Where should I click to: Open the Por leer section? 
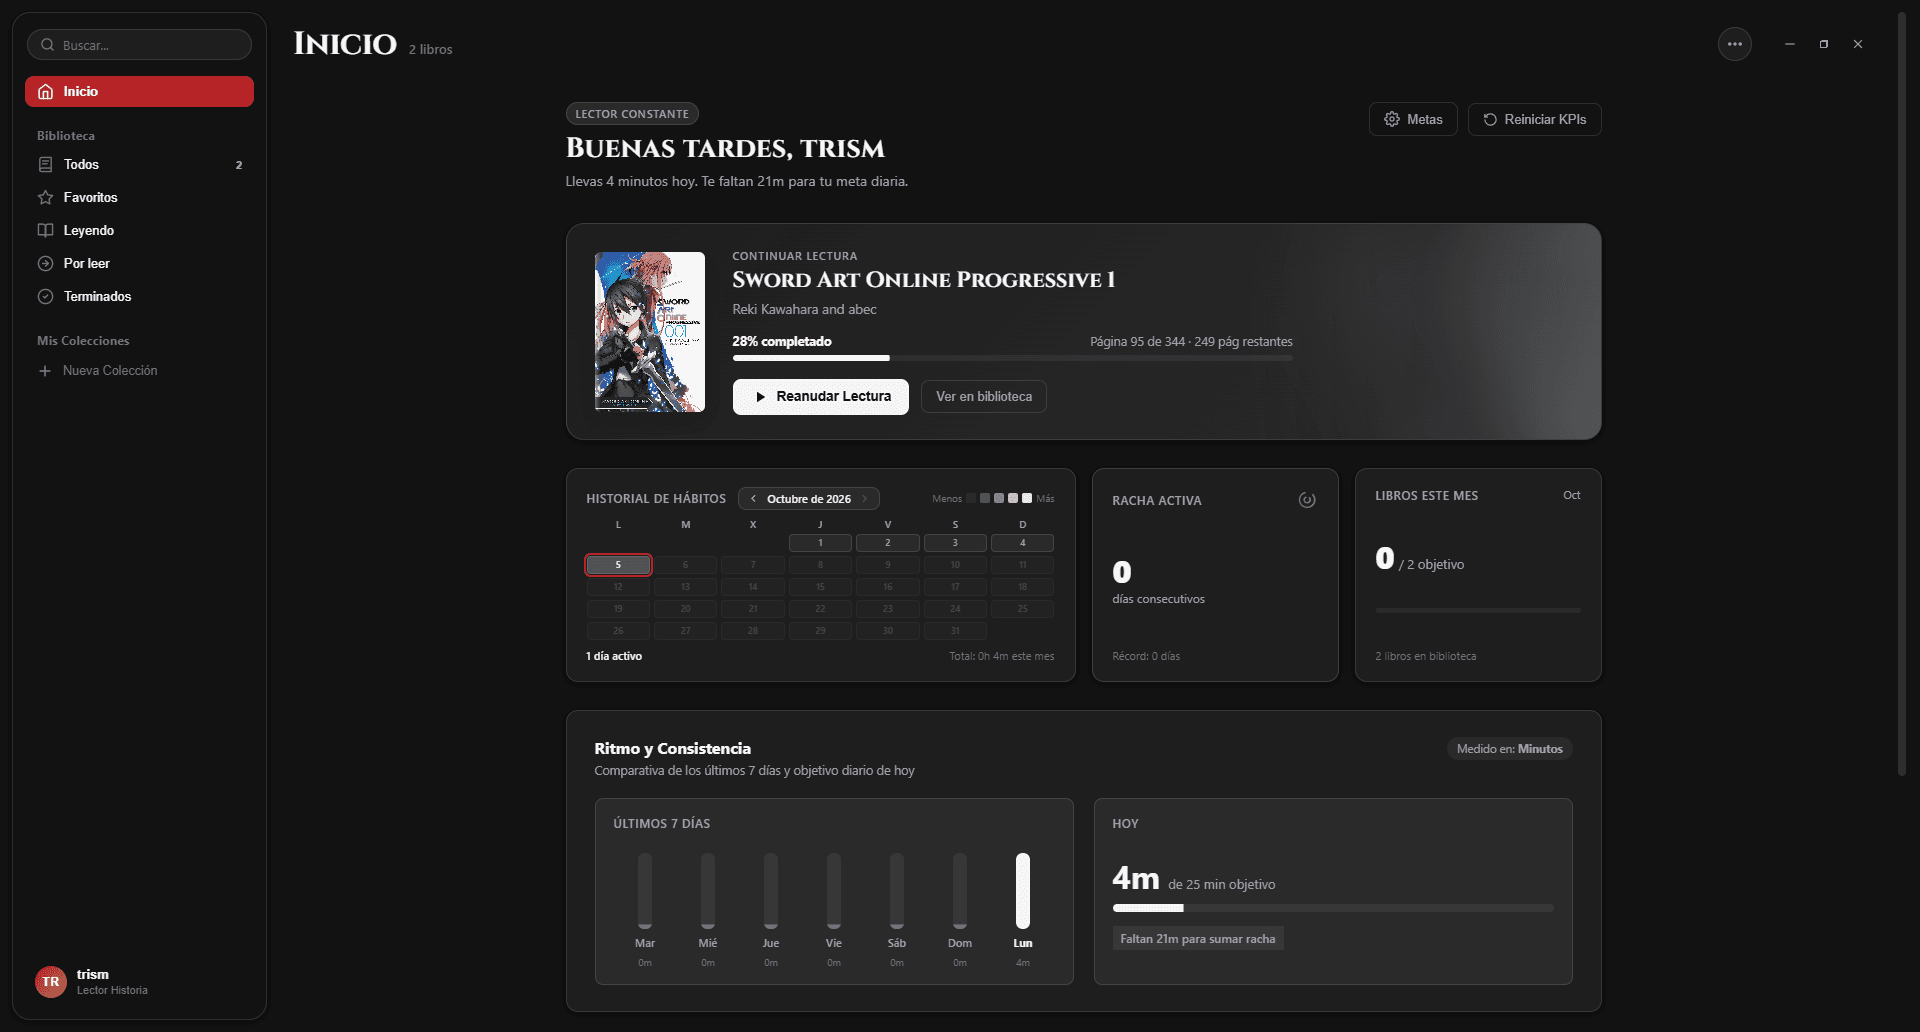pos(139,264)
